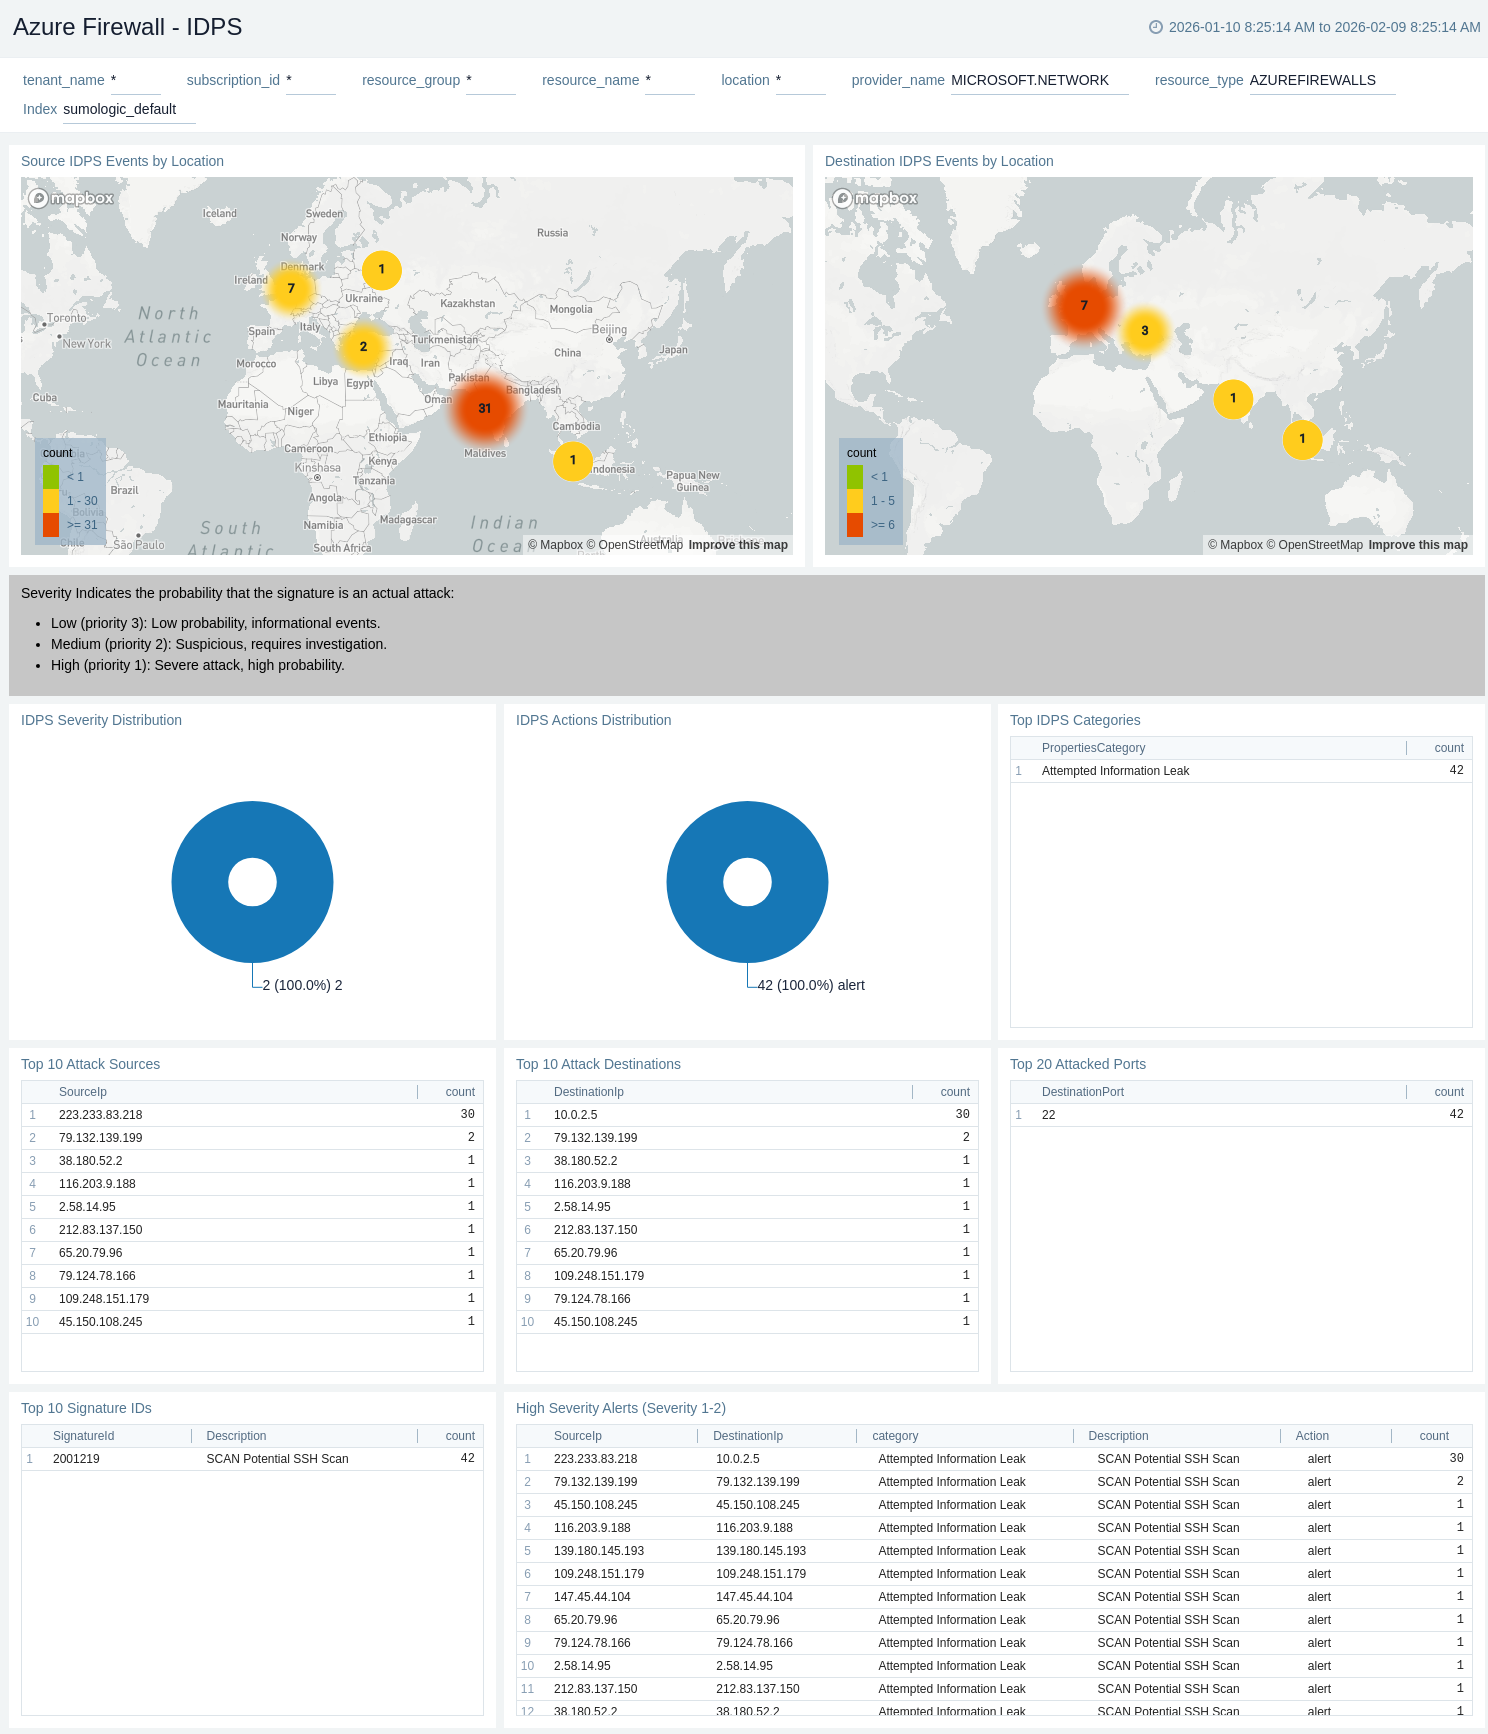The image size is (1488, 1734).
Task: Select the yellow 7 cluster on source map
Action: (x=291, y=288)
